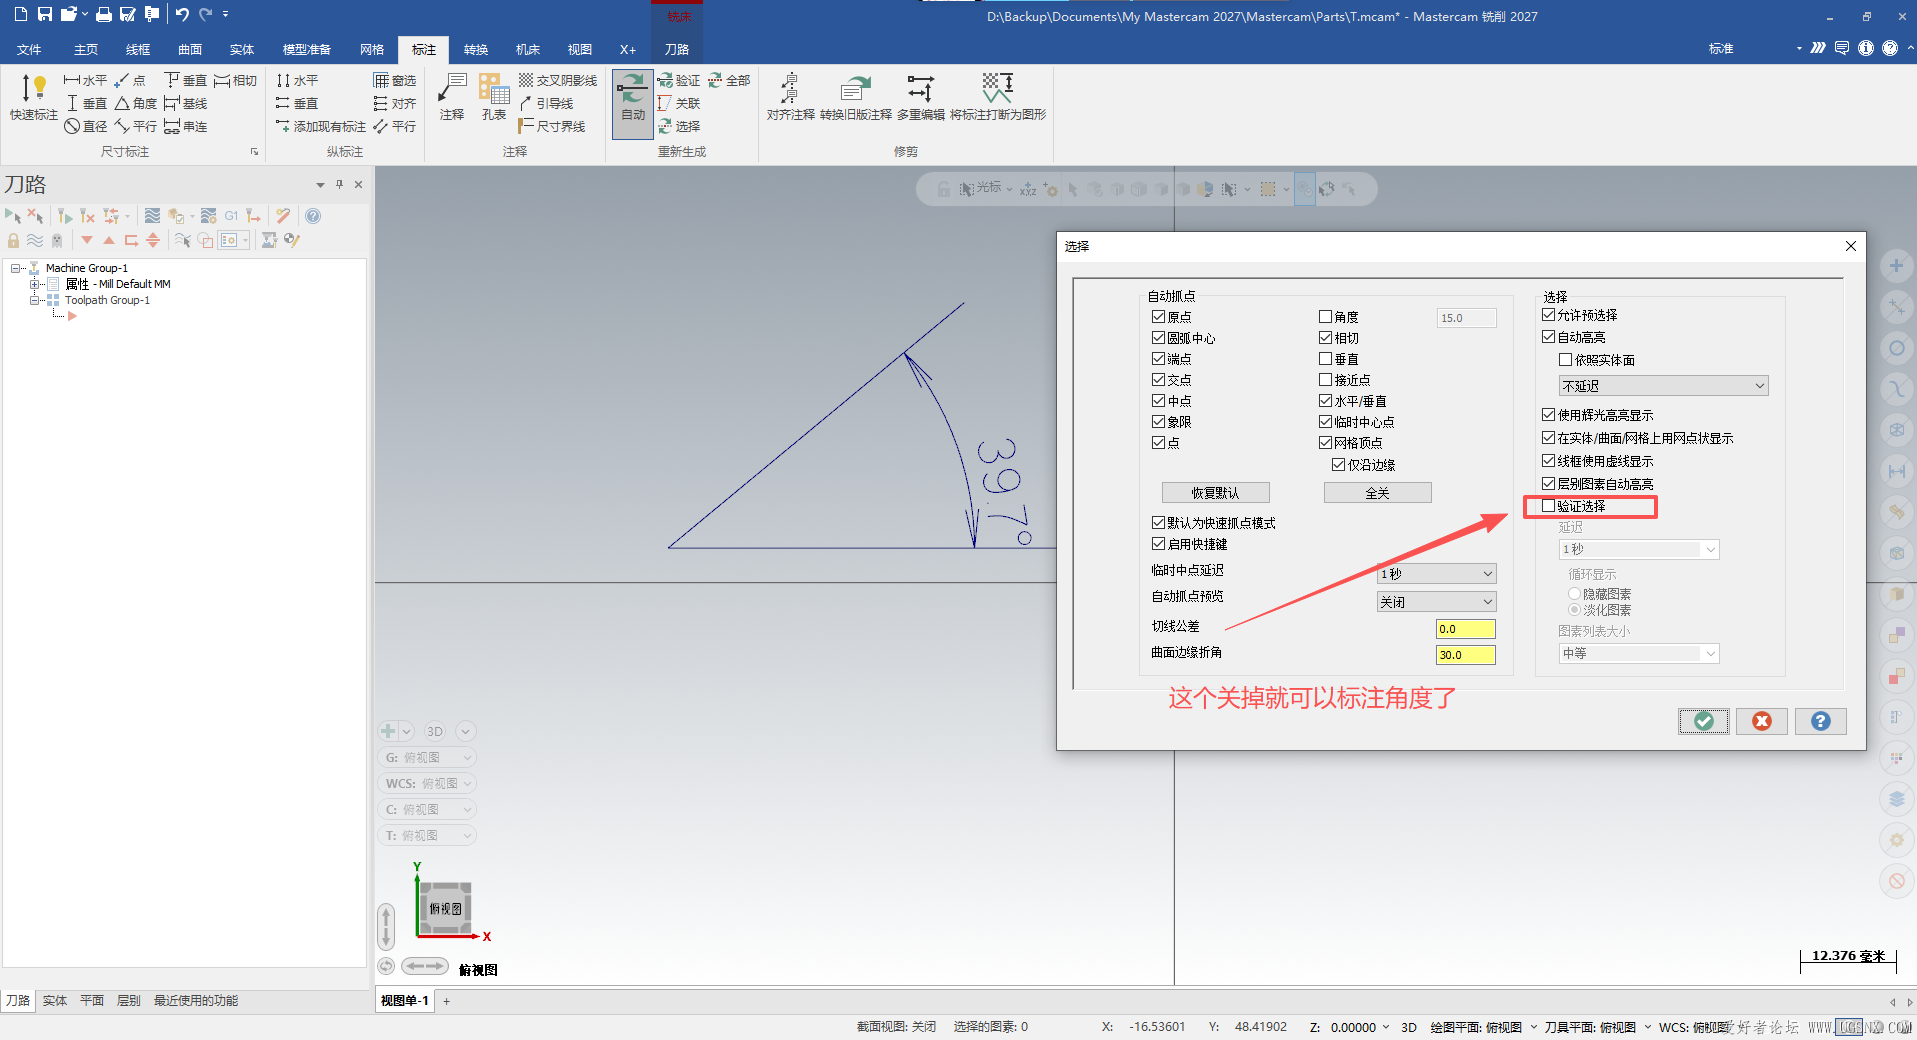The width and height of the screenshot is (1917, 1040).
Task: Open the 自动抓点预览 关闭 dropdown
Action: 1436,602
